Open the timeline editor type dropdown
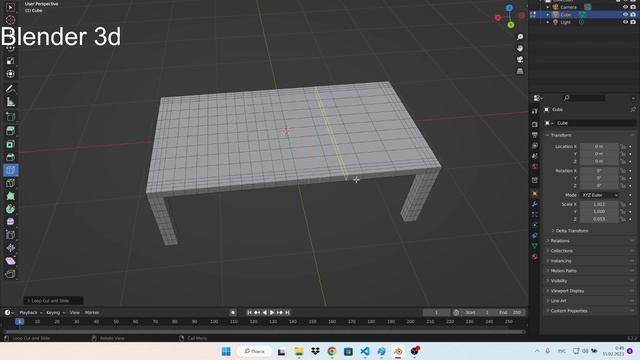This screenshot has width=640, height=360. point(9,313)
